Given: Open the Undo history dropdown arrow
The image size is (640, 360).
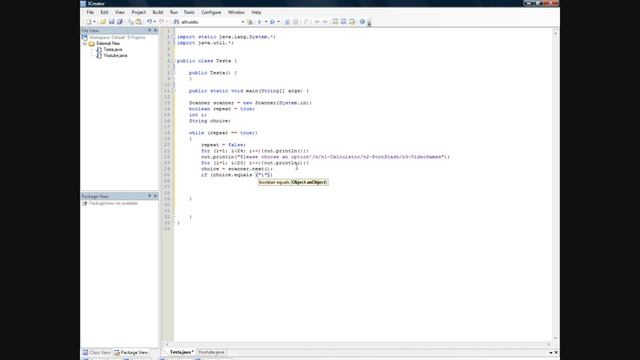Looking at the screenshot, I should tap(155, 22).
